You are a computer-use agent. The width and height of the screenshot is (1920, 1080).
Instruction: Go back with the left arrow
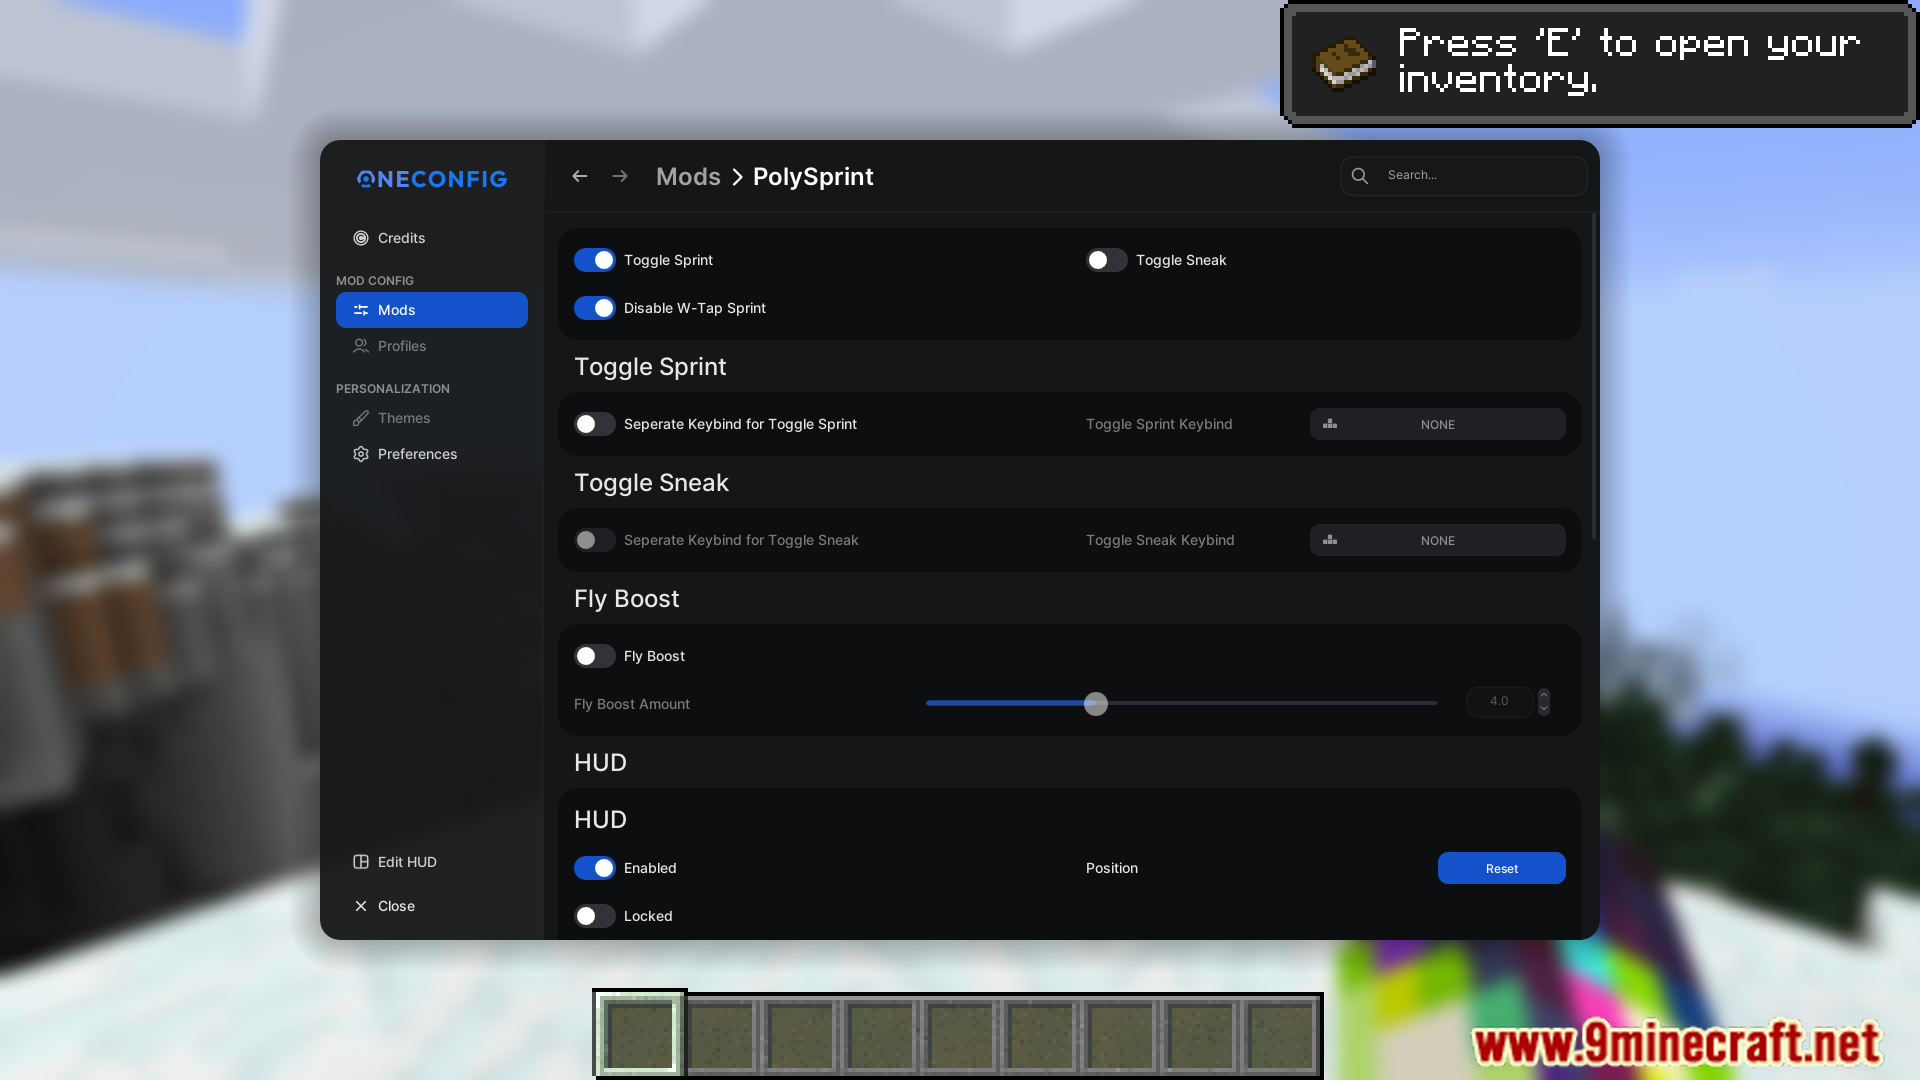(580, 176)
